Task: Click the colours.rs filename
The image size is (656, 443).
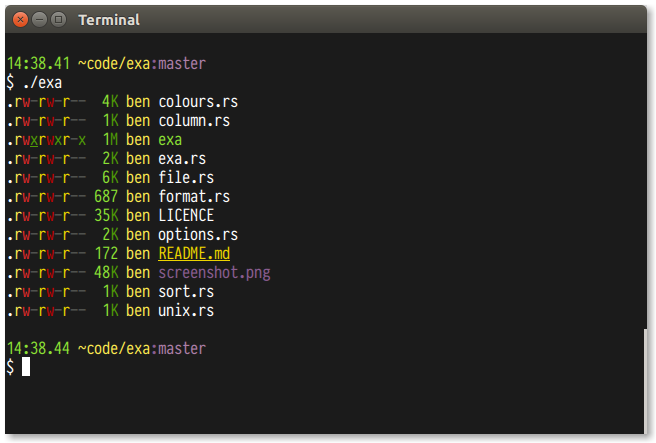Action: (198, 102)
